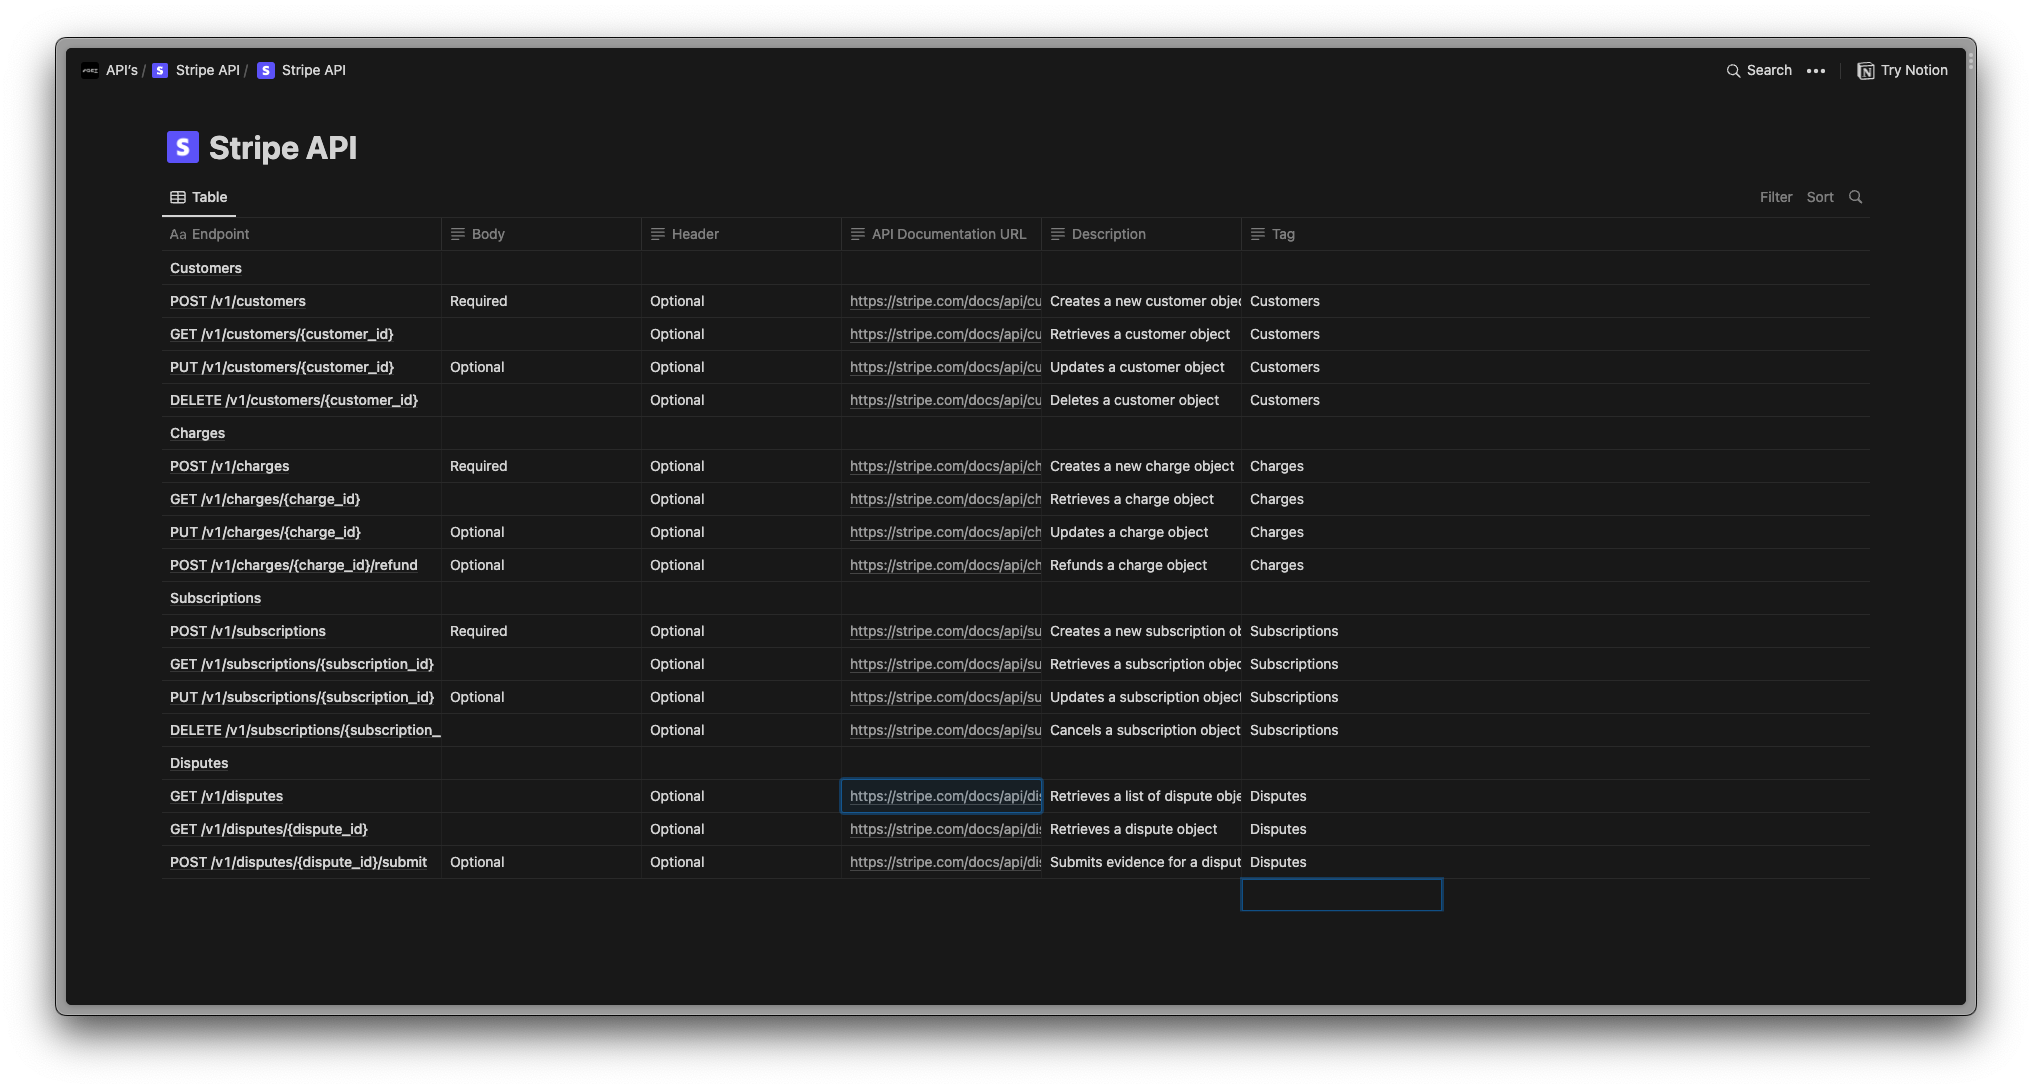
Task: Click the Body column text-type icon
Action: [x=458, y=234]
